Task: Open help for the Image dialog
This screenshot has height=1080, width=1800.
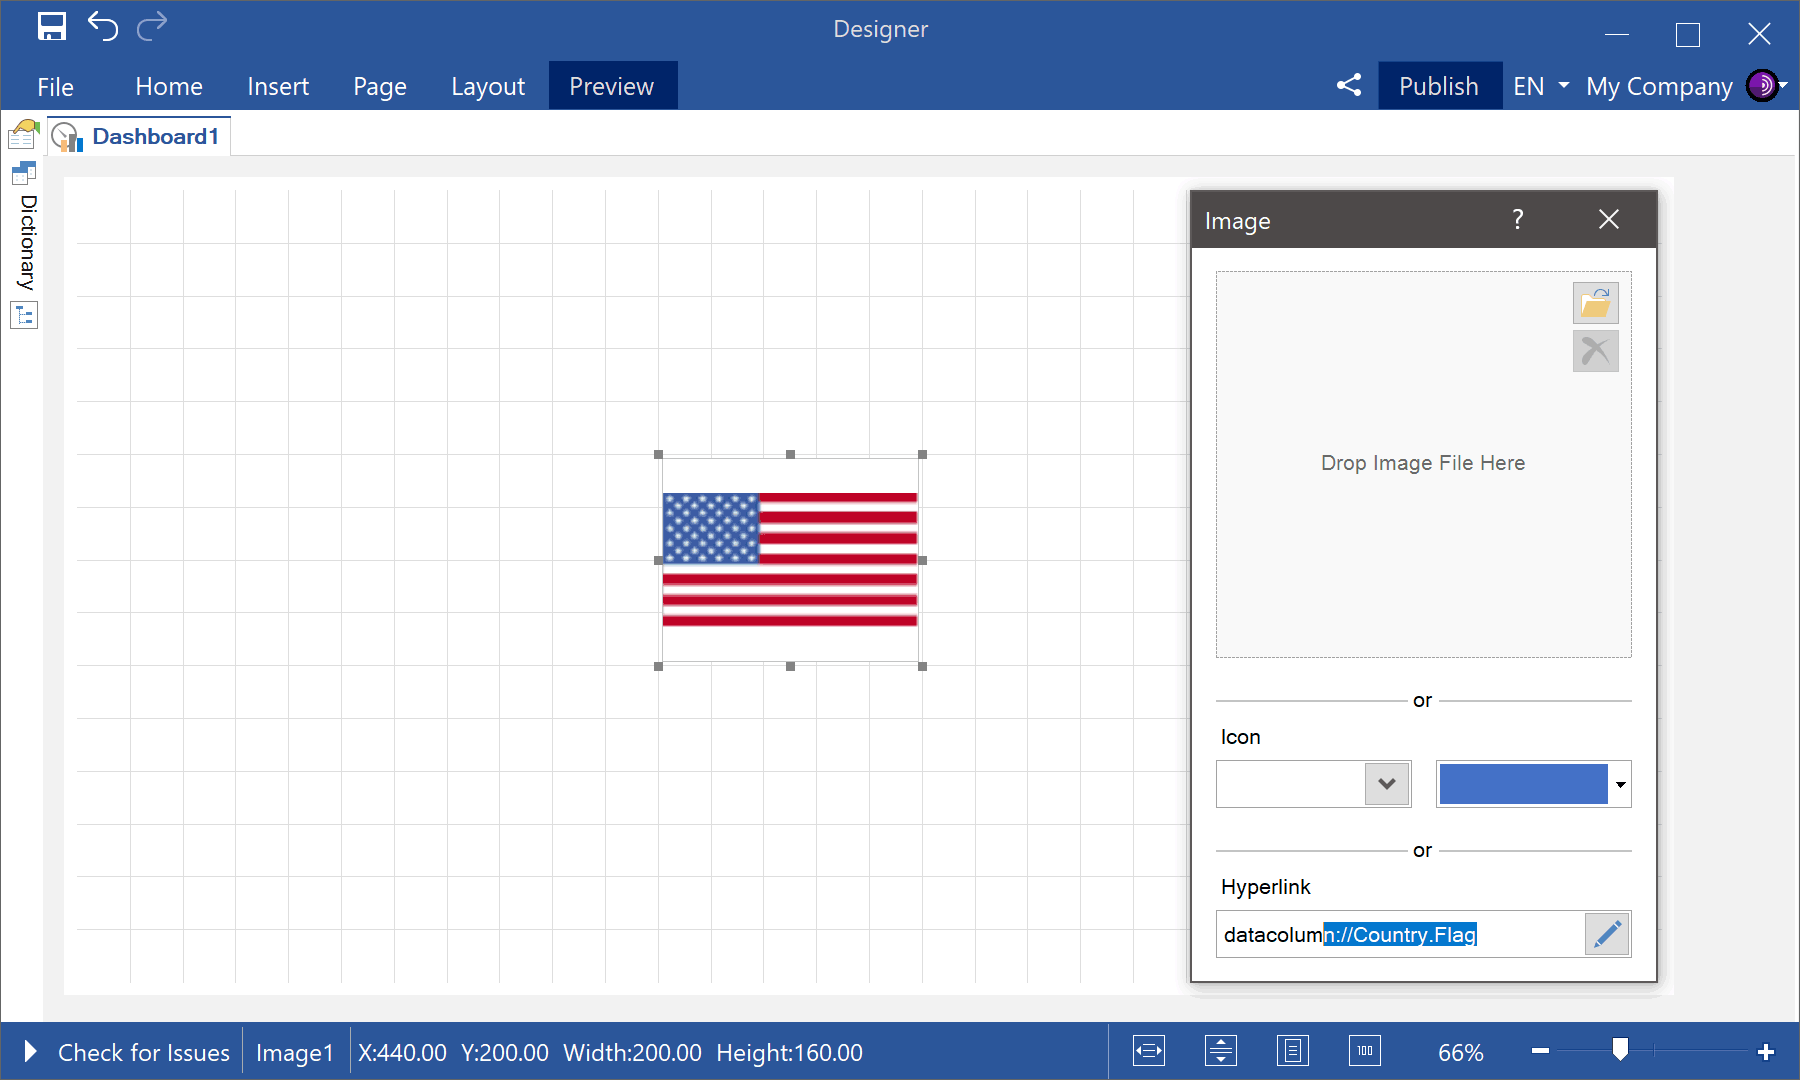Action: (1518, 219)
